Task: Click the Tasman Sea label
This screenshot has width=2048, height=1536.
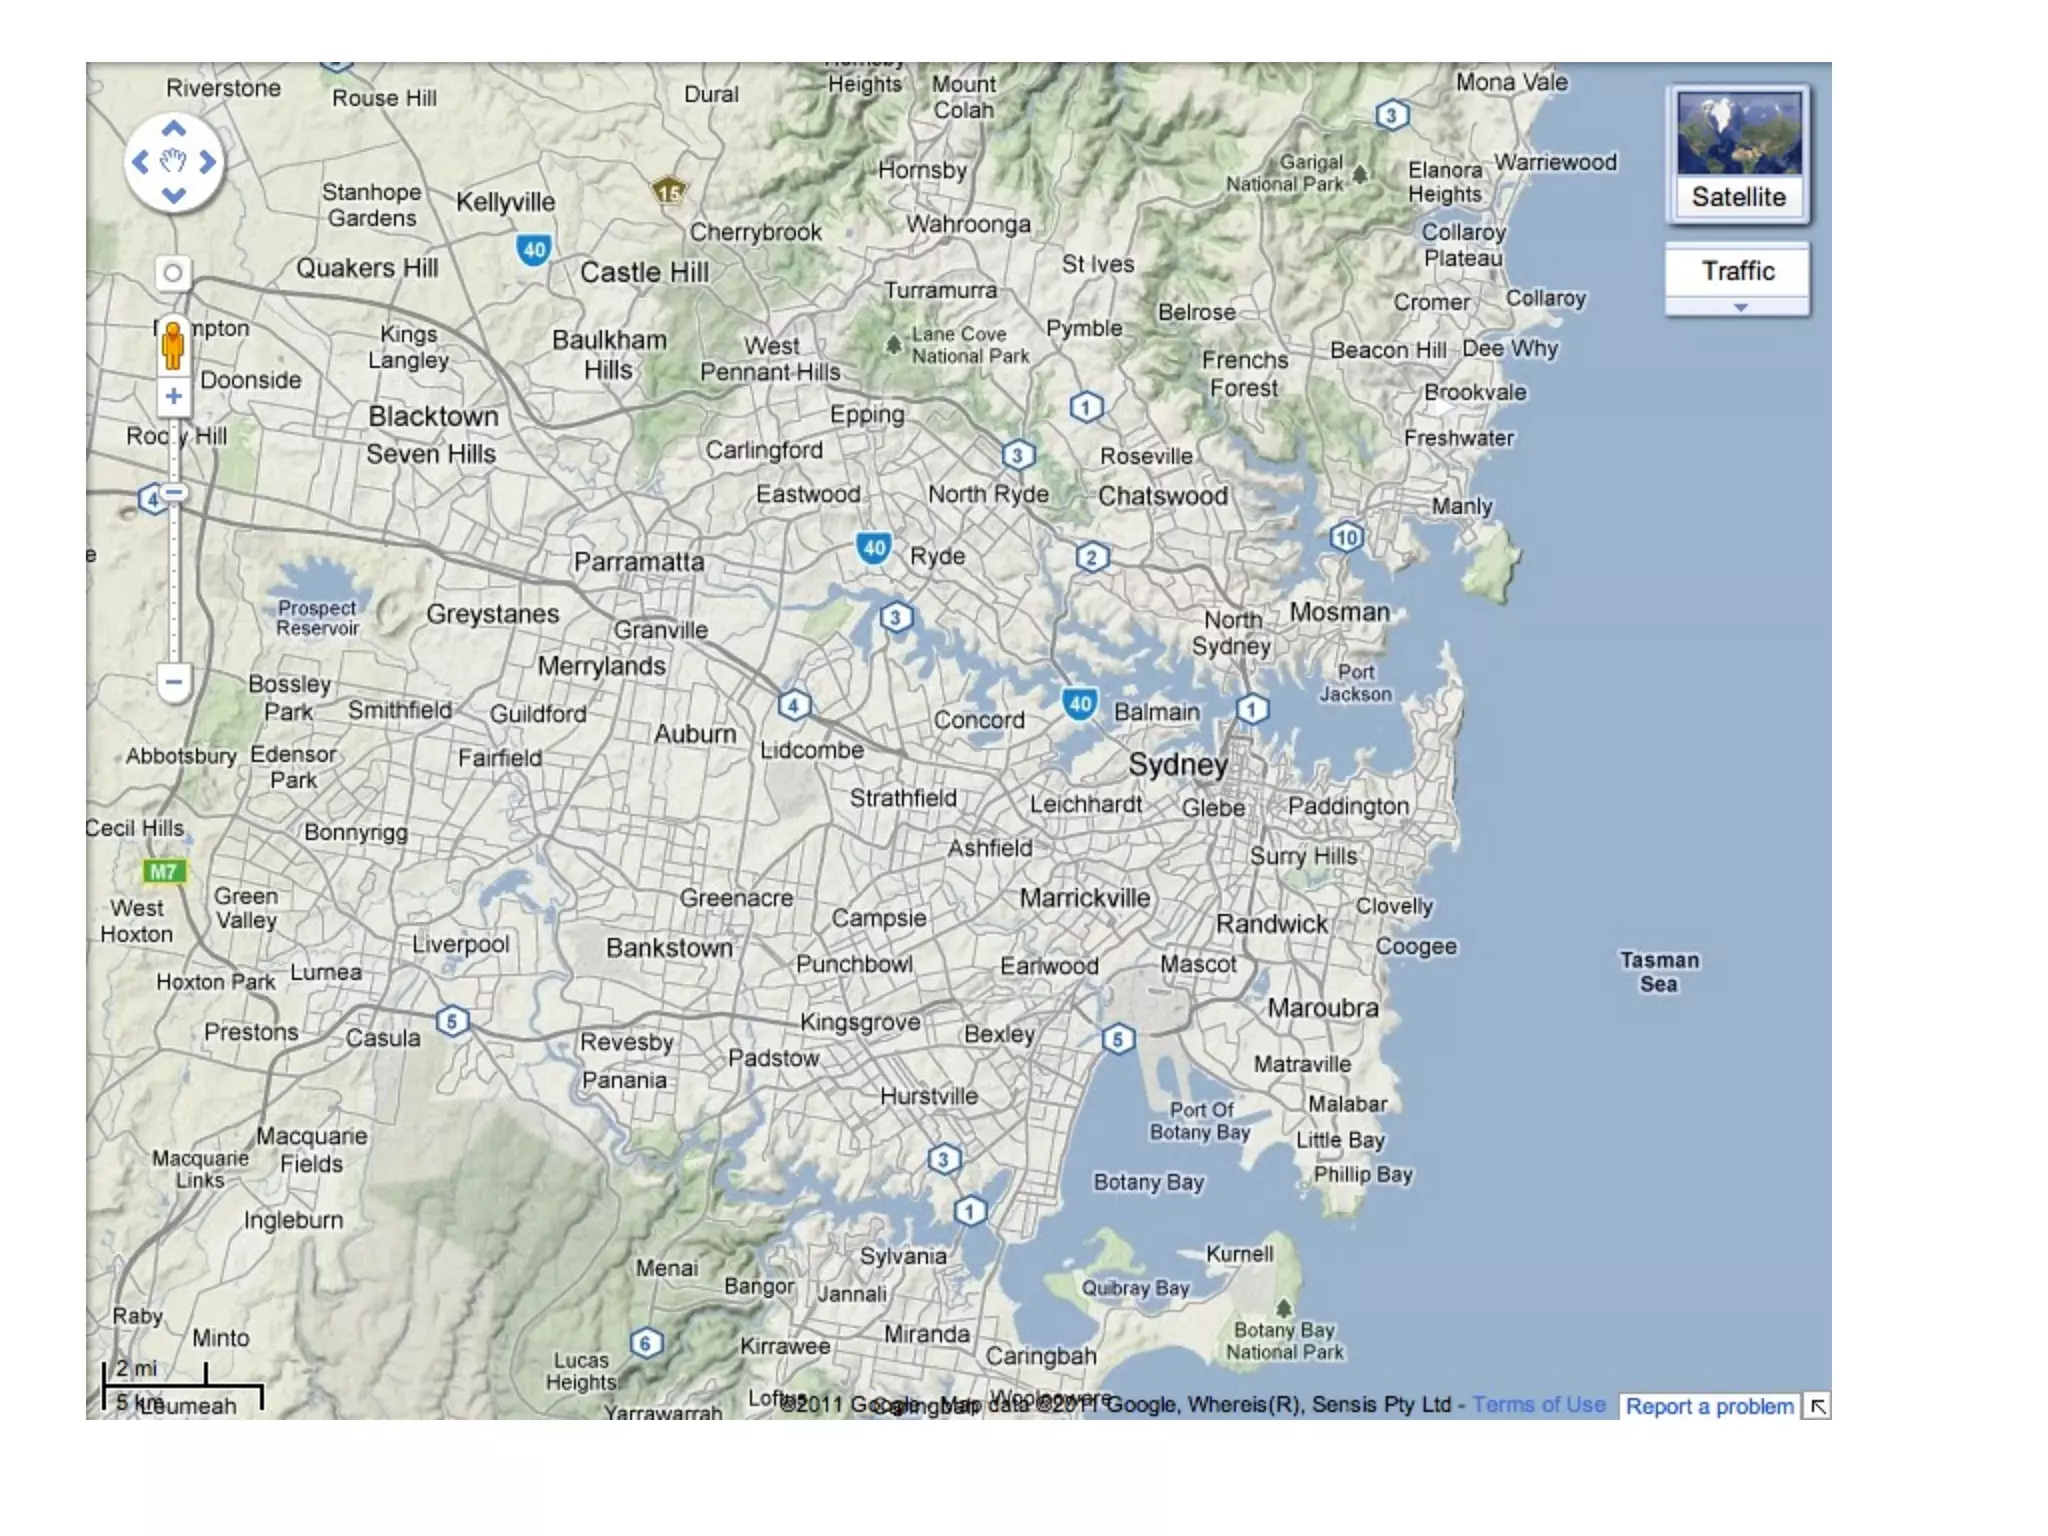Action: [x=1659, y=972]
